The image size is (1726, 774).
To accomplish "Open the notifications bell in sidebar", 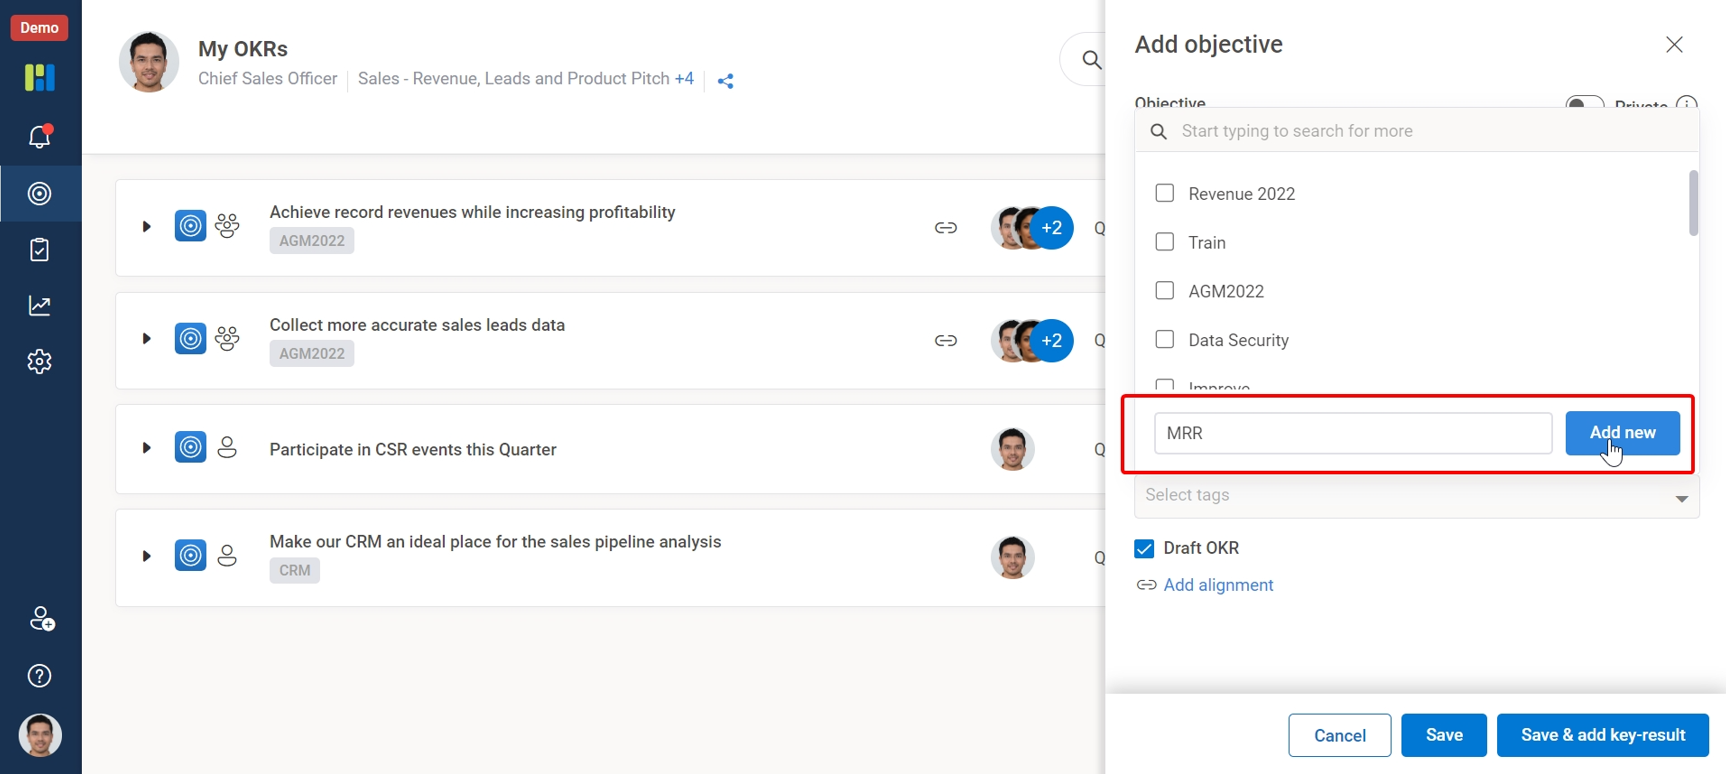I will pyautogui.click(x=40, y=136).
